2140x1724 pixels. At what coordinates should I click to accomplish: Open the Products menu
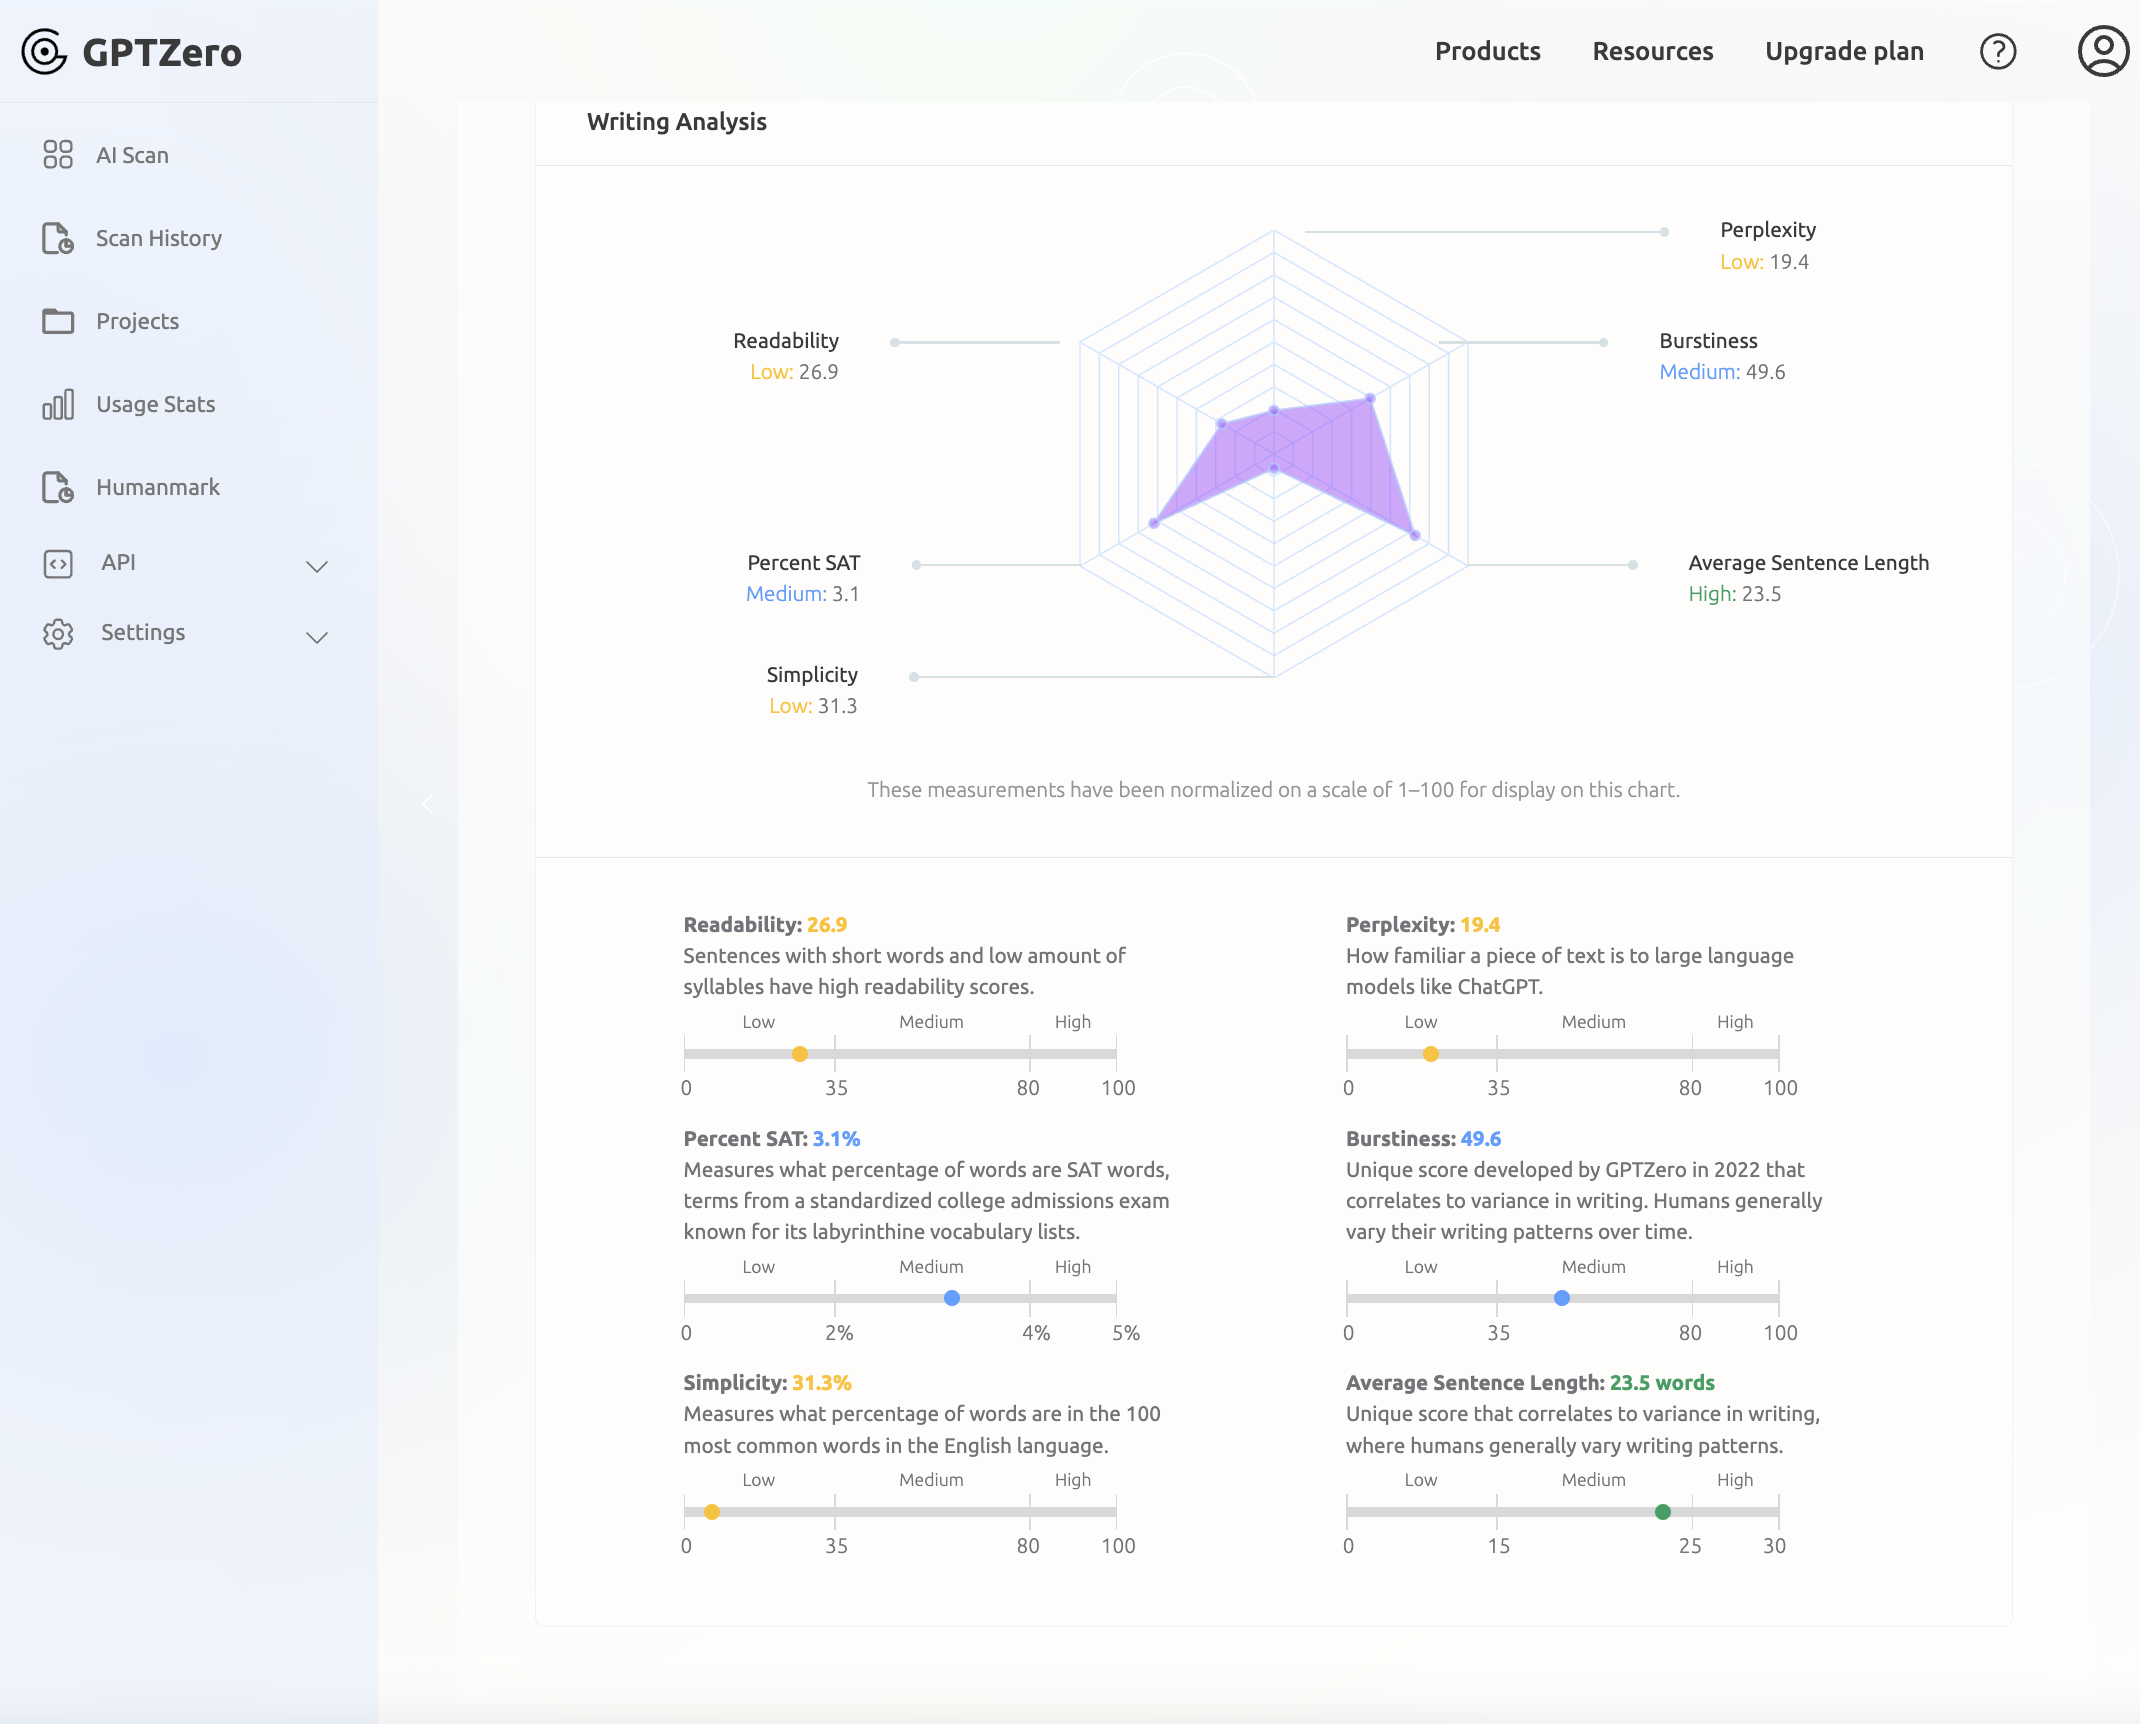pos(1487,52)
